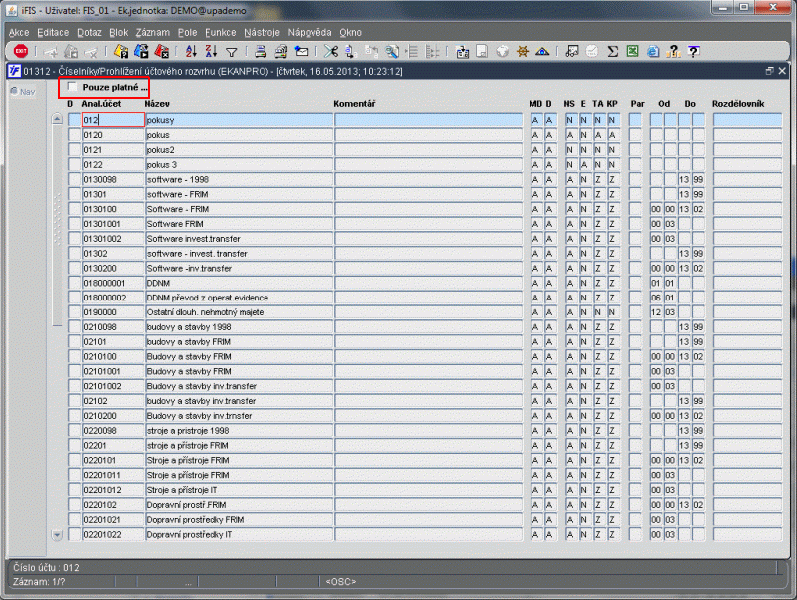Image resolution: width=797 pixels, height=600 pixels.
Task: Sort ascending with the A-Z icon
Action: click(x=191, y=51)
